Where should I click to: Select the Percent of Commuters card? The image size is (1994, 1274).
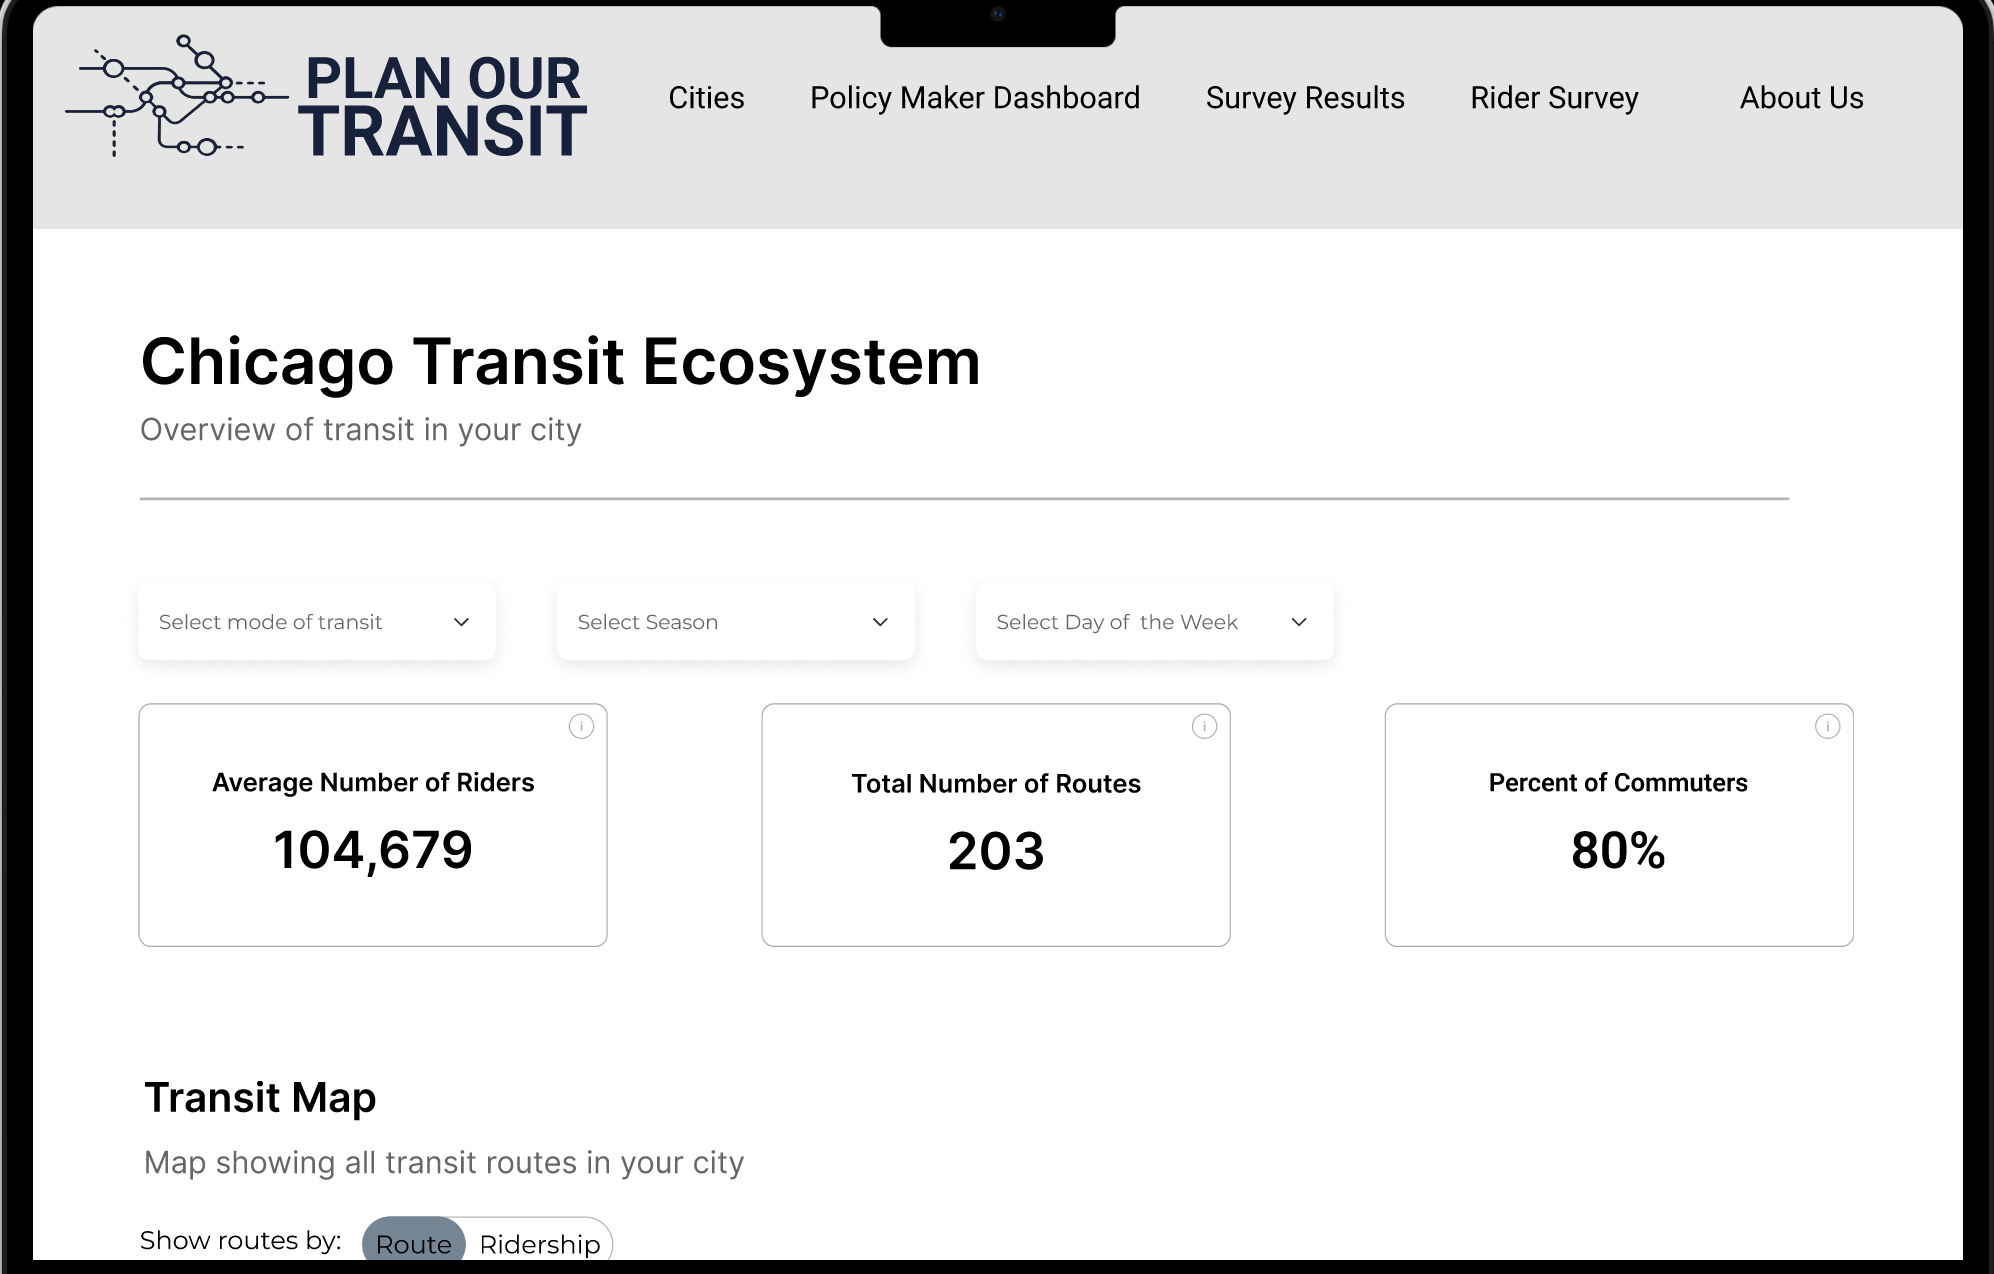point(1619,825)
